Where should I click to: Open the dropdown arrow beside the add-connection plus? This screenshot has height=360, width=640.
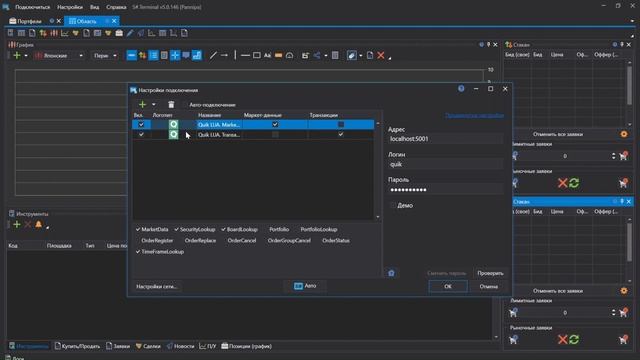pos(153,104)
